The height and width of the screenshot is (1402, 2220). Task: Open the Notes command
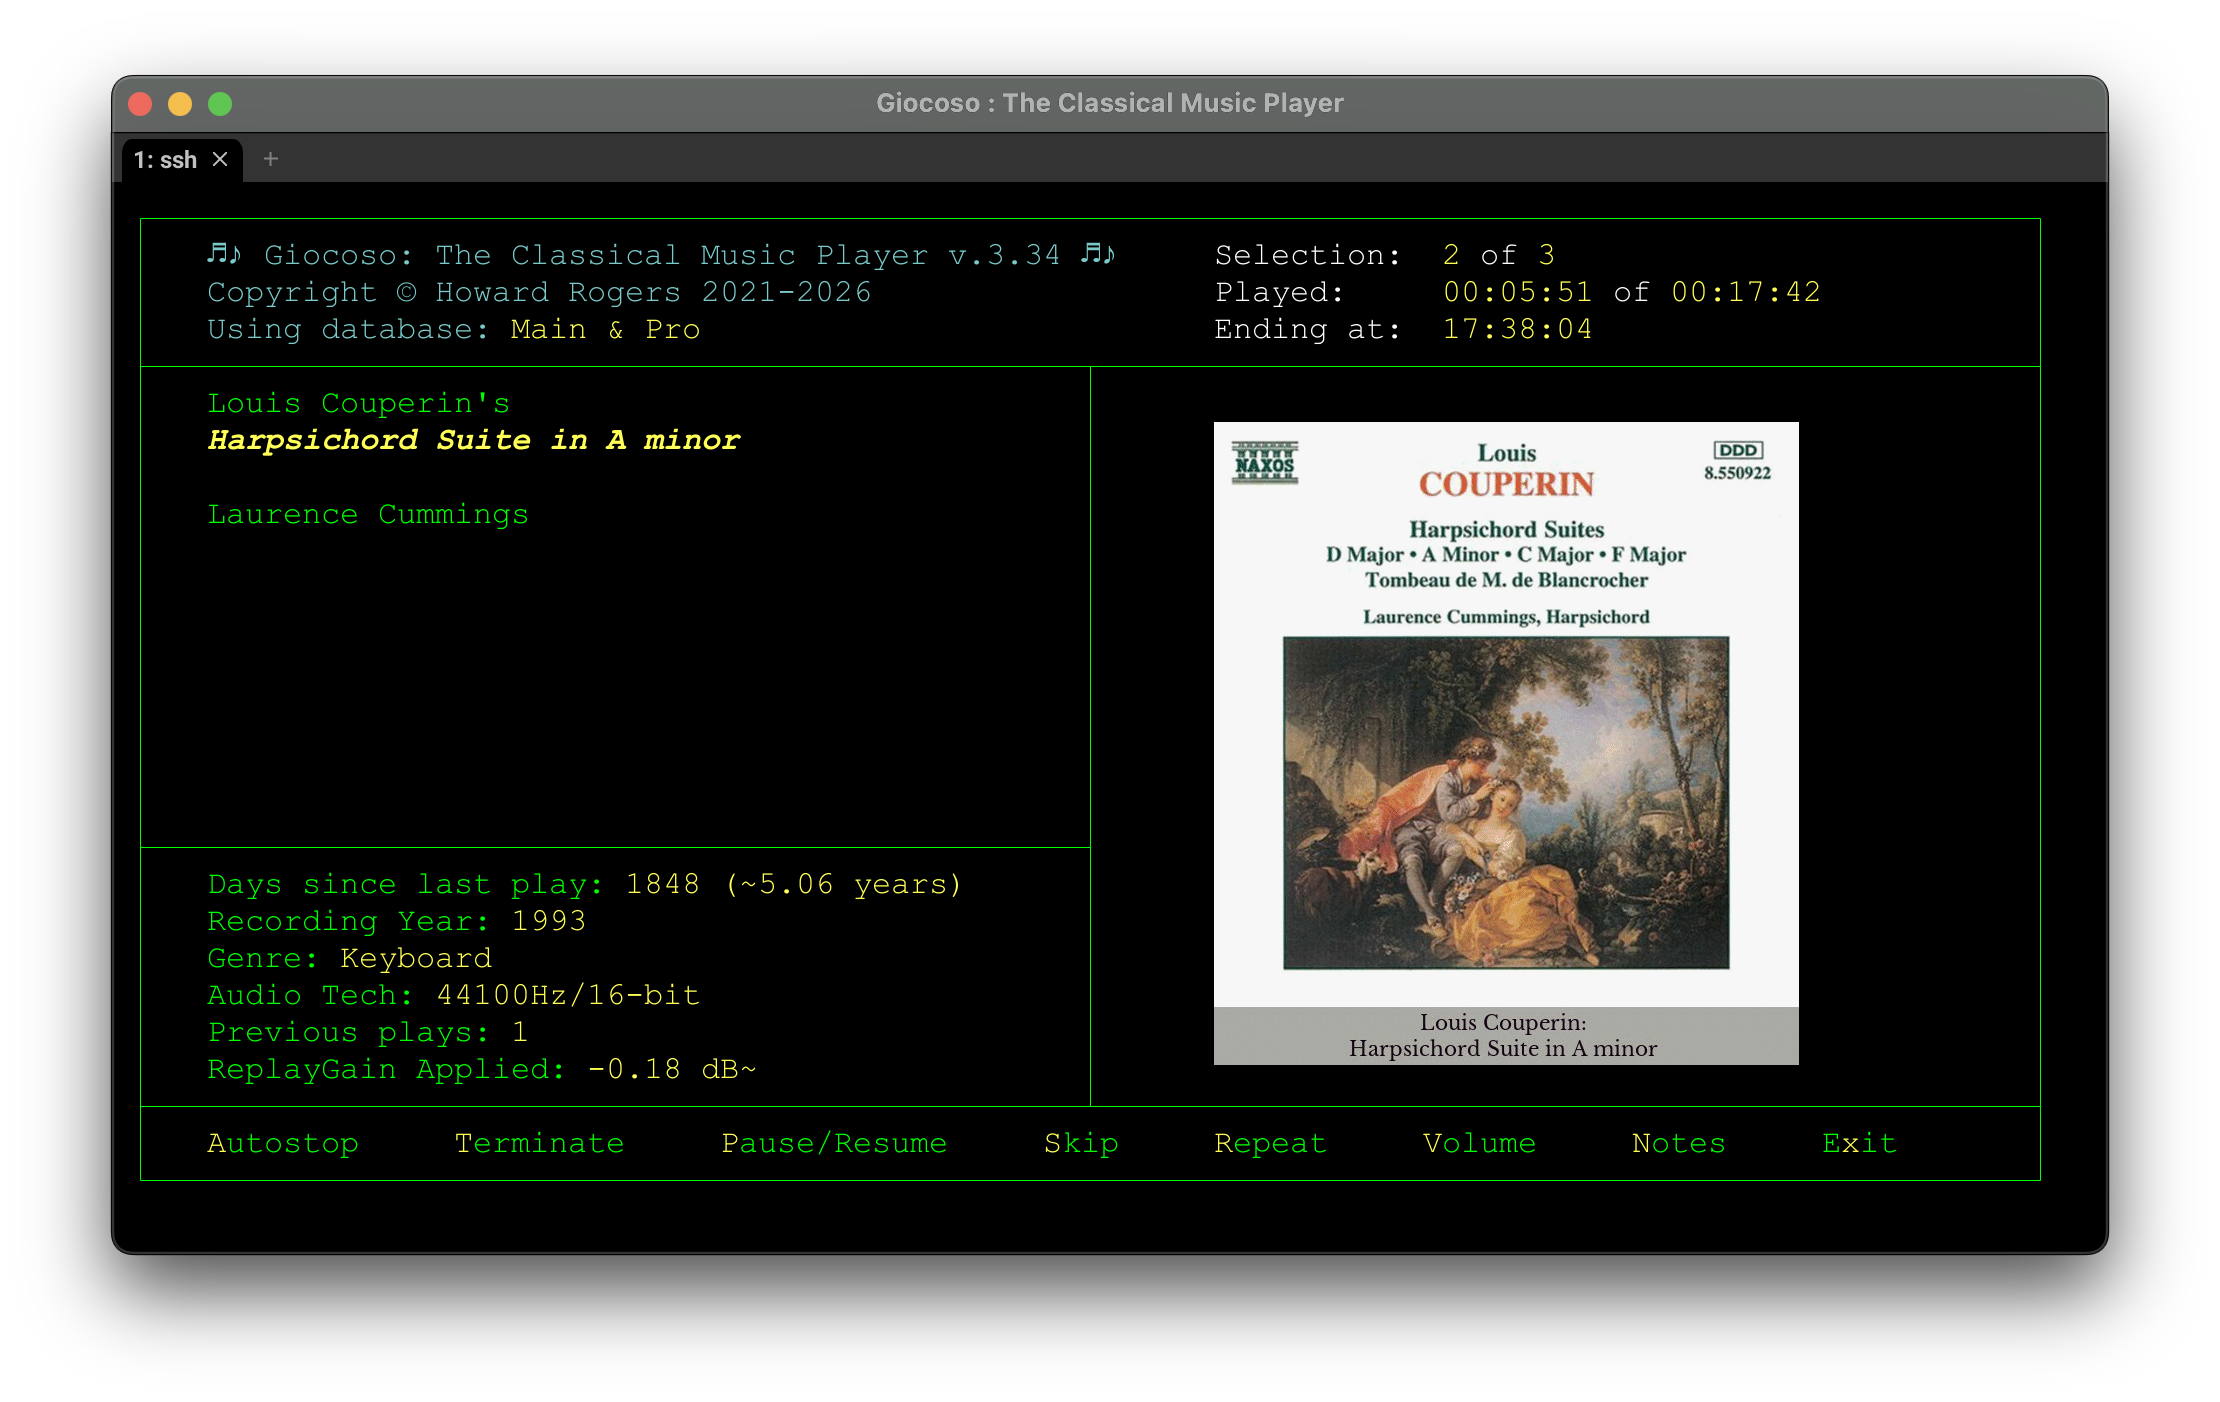point(1677,1143)
